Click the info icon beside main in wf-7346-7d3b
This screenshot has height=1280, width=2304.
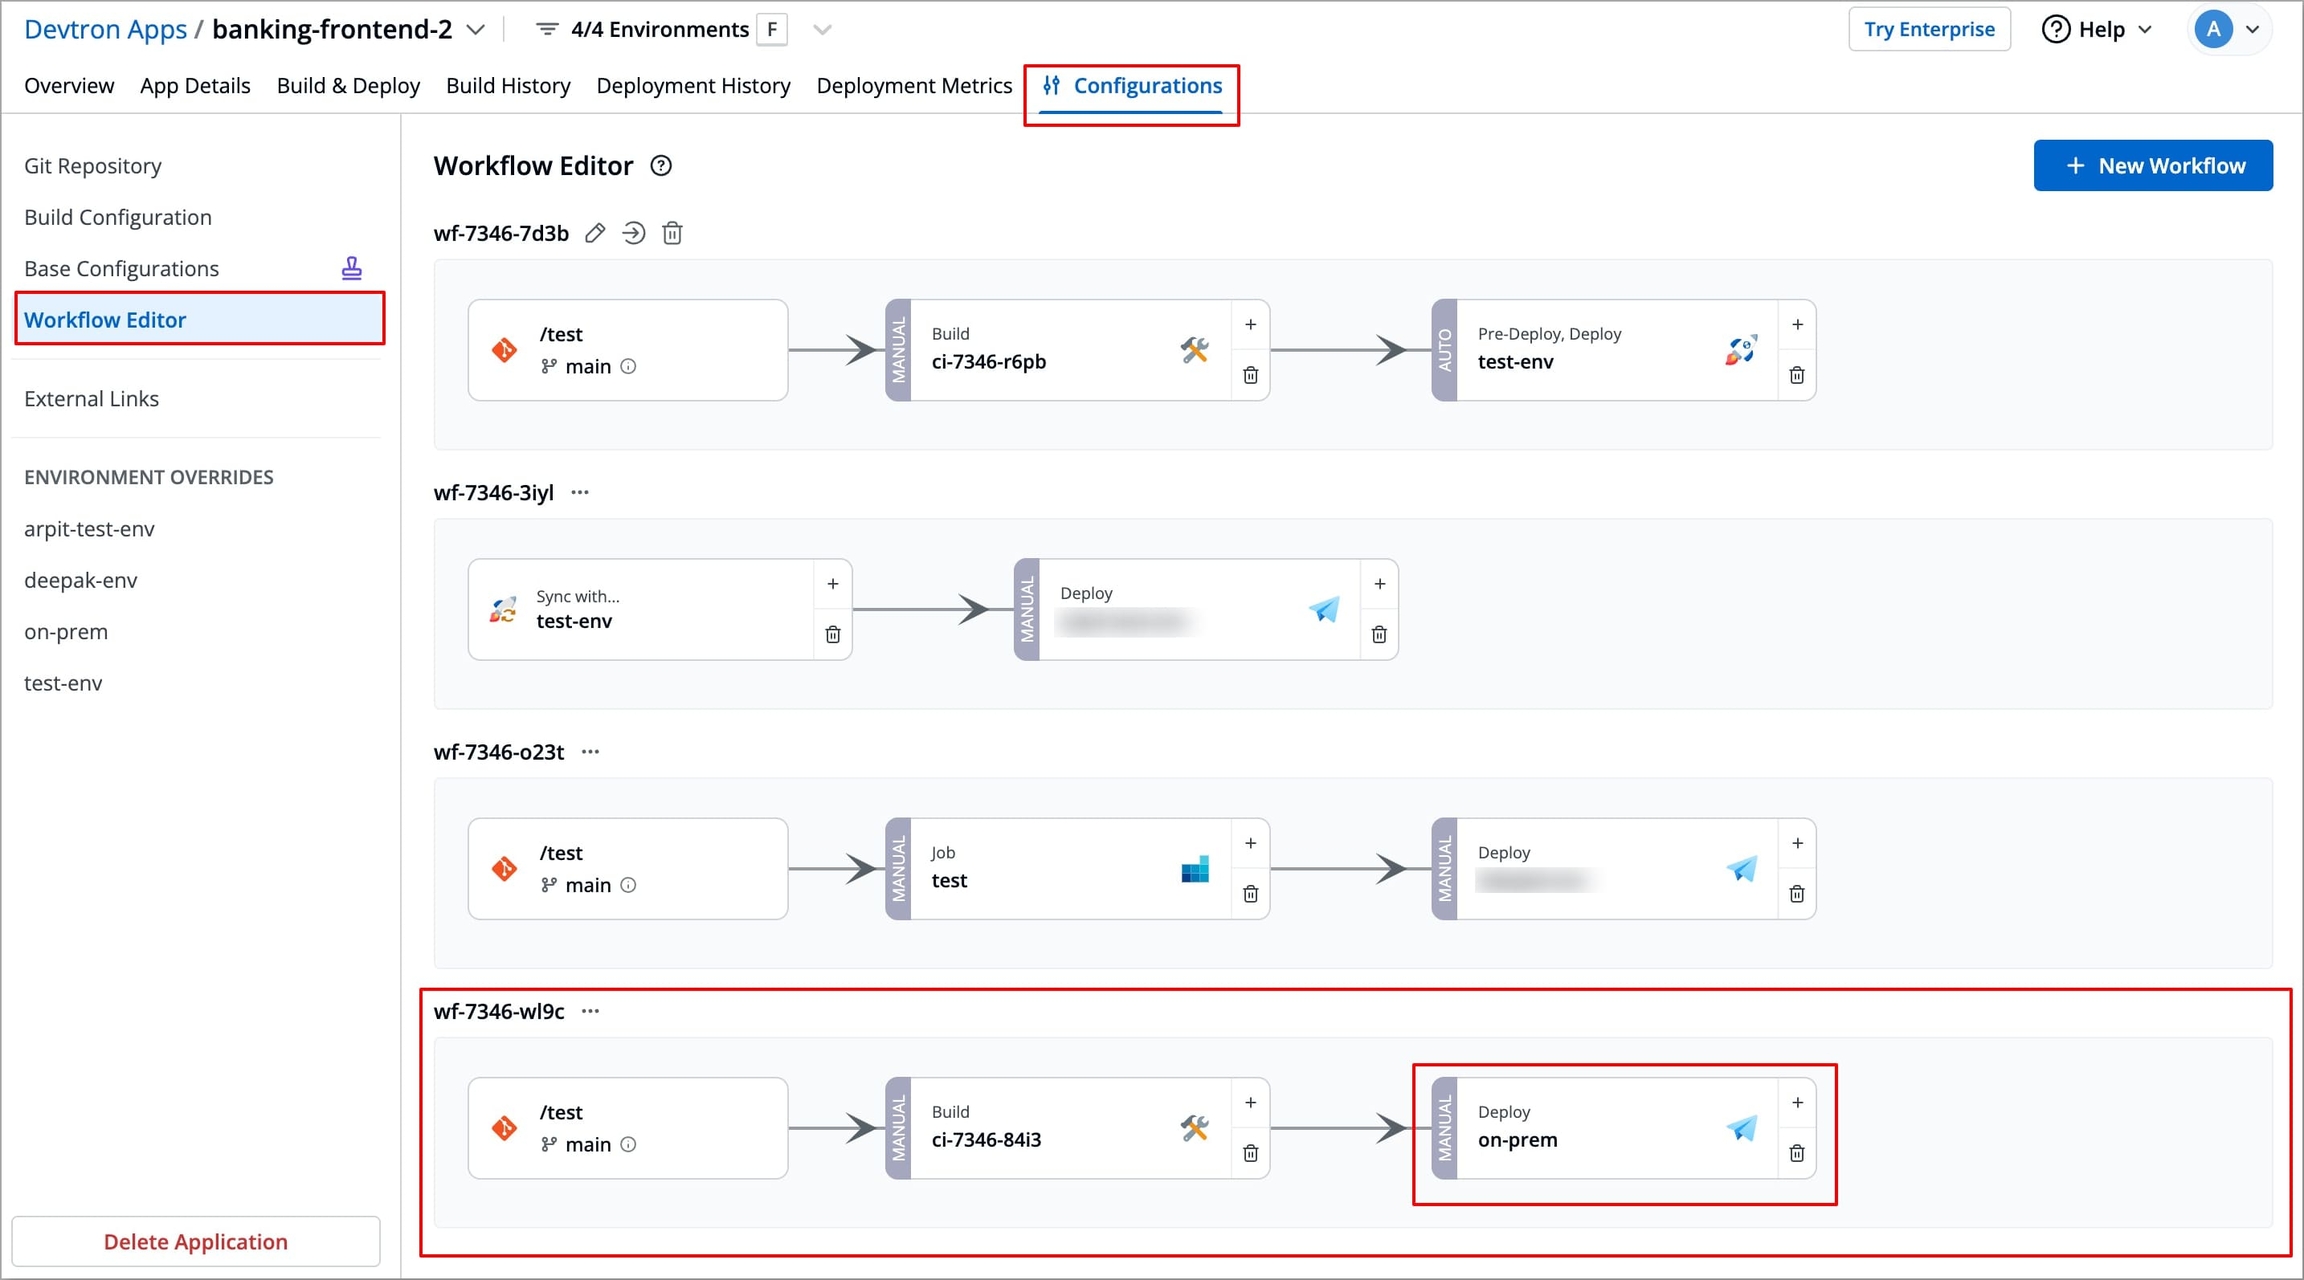(x=628, y=366)
